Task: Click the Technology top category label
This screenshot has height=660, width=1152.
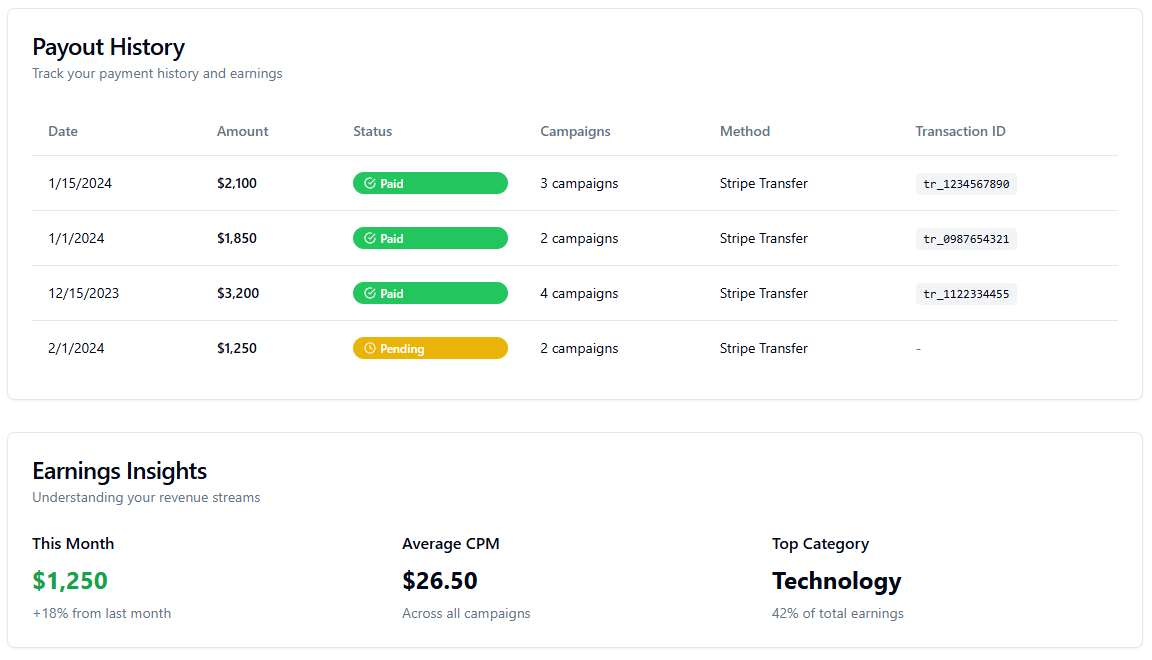Action: pyautogui.click(x=836, y=581)
